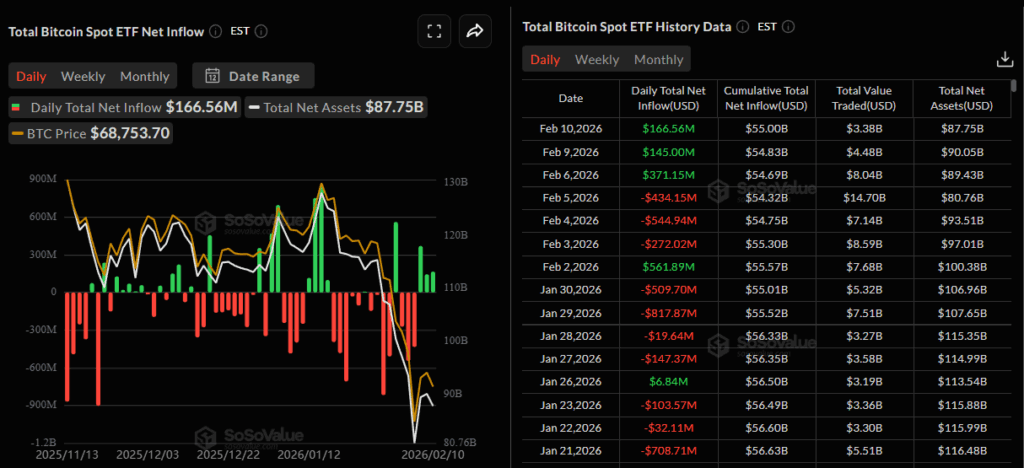Select Weekly tab in History Data table

[x=597, y=60]
